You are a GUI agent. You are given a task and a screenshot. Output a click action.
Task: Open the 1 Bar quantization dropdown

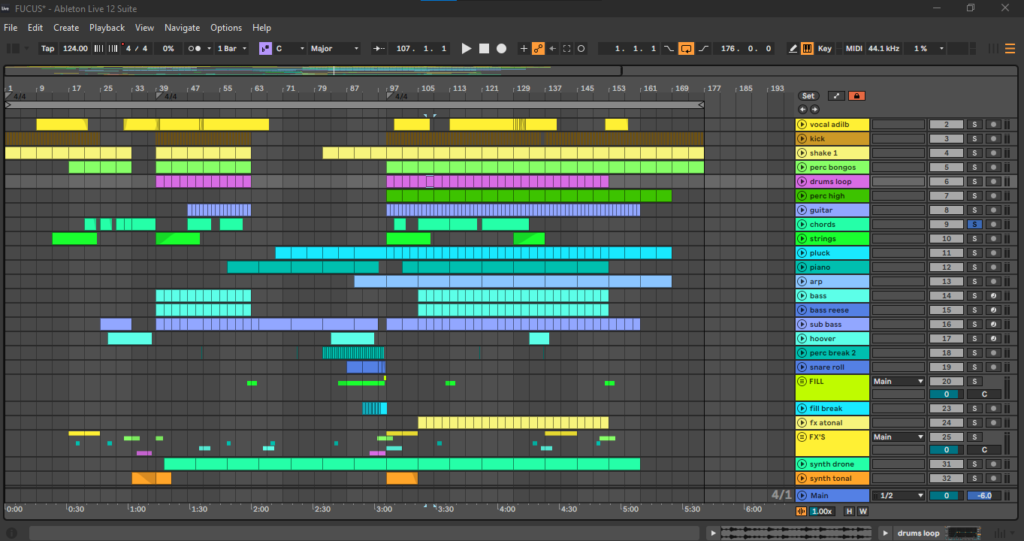point(231,48)
